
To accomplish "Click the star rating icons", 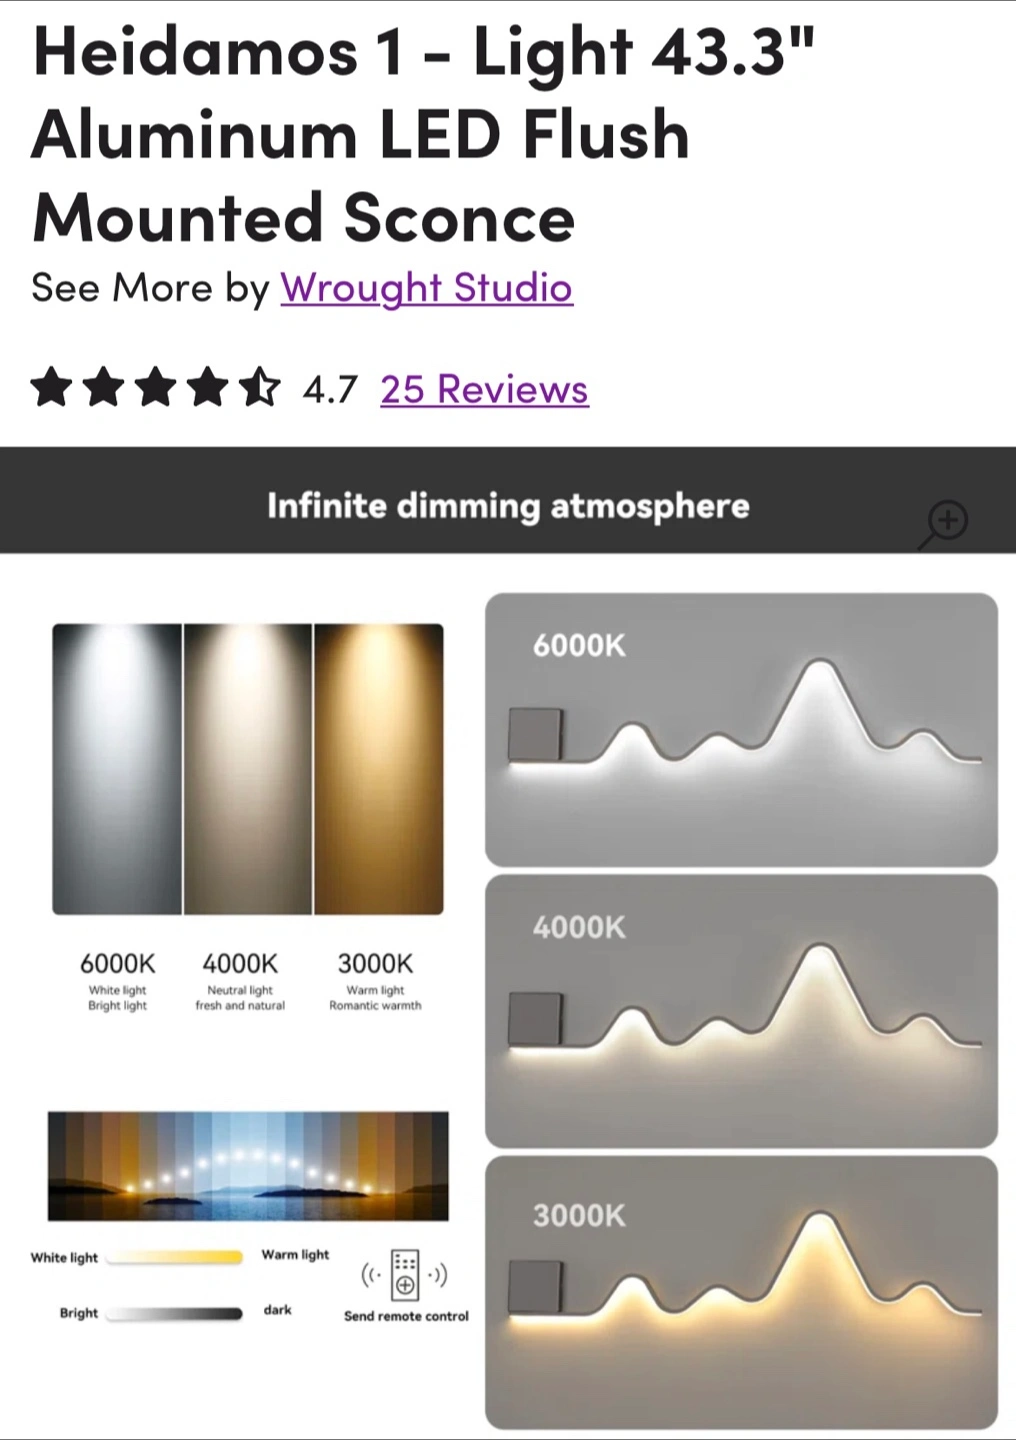I will point(155,388).
